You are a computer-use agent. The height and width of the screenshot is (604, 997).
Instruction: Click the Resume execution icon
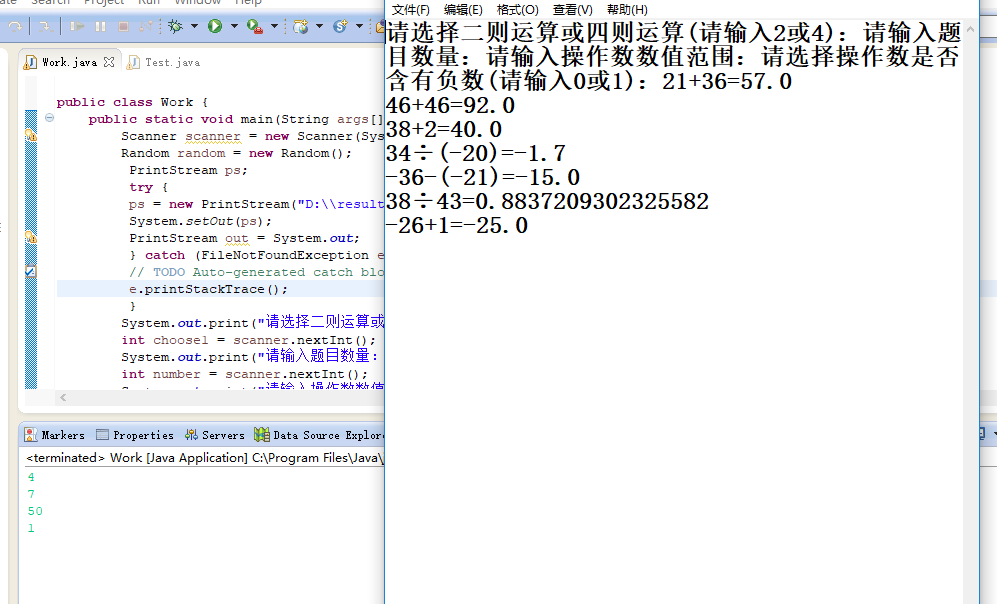pyautogui.click(x=77, y=26)
